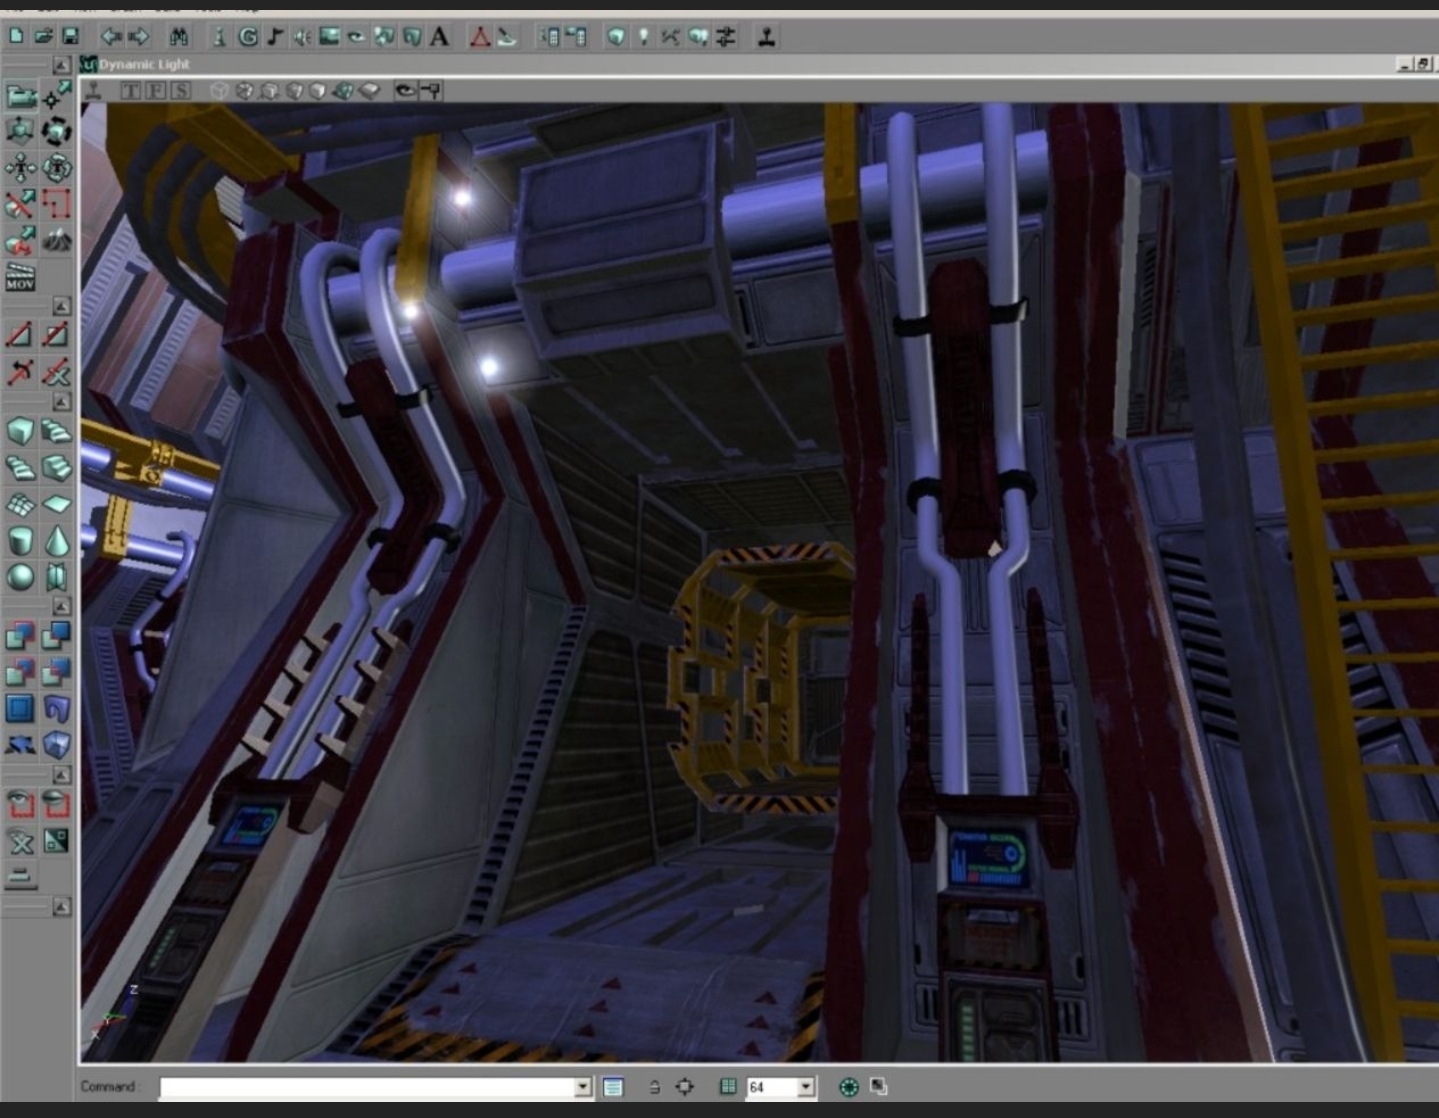The image size is (1439, 1118).
Task: Save the map with the floppy icon
Action: (71, 37)
